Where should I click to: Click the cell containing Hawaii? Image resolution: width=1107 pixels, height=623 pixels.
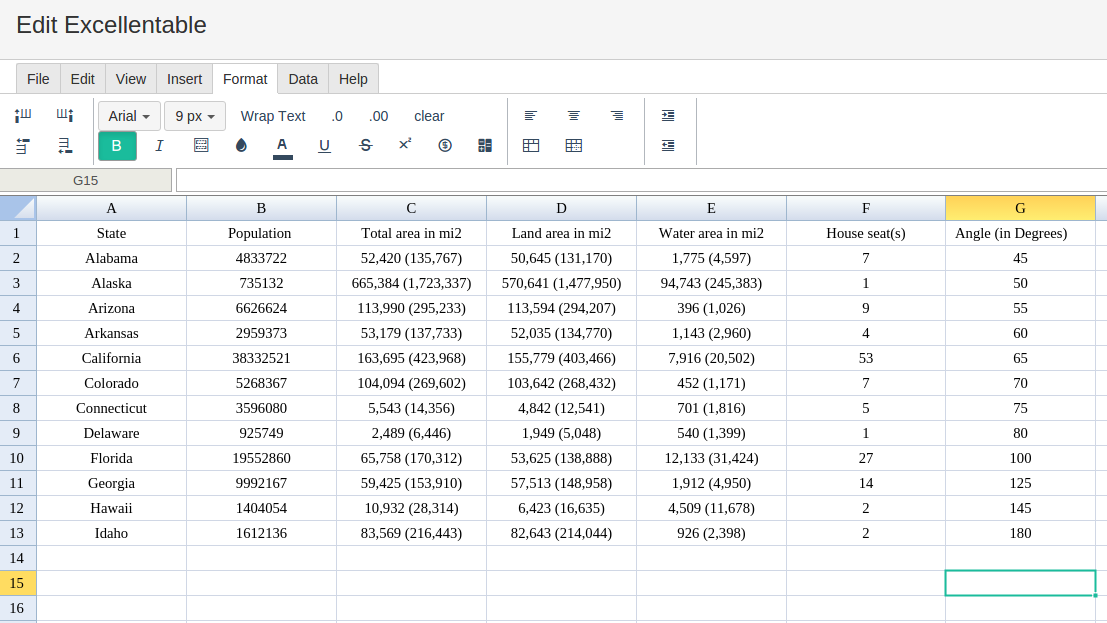coord(112,508)
